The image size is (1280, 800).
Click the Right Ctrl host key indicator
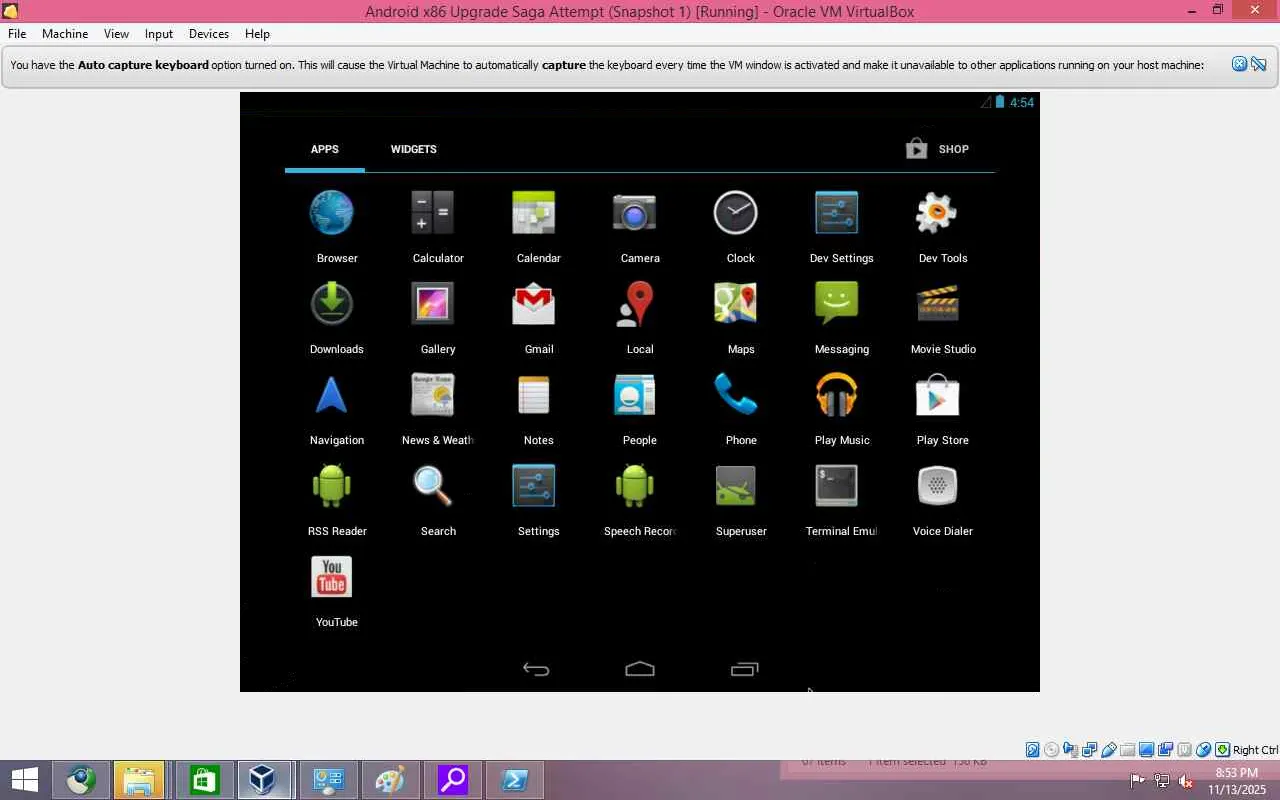coord(1255,750)
